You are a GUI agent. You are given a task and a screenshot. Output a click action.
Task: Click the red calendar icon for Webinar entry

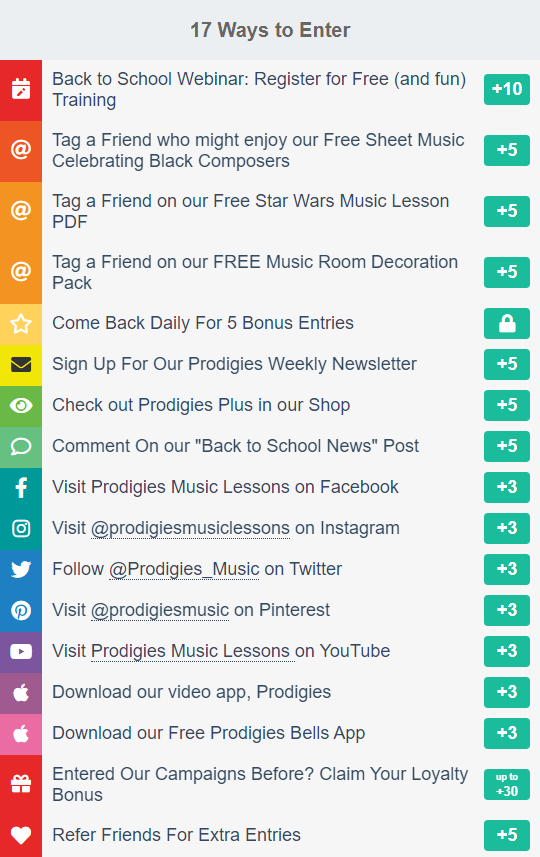[21, 90]
